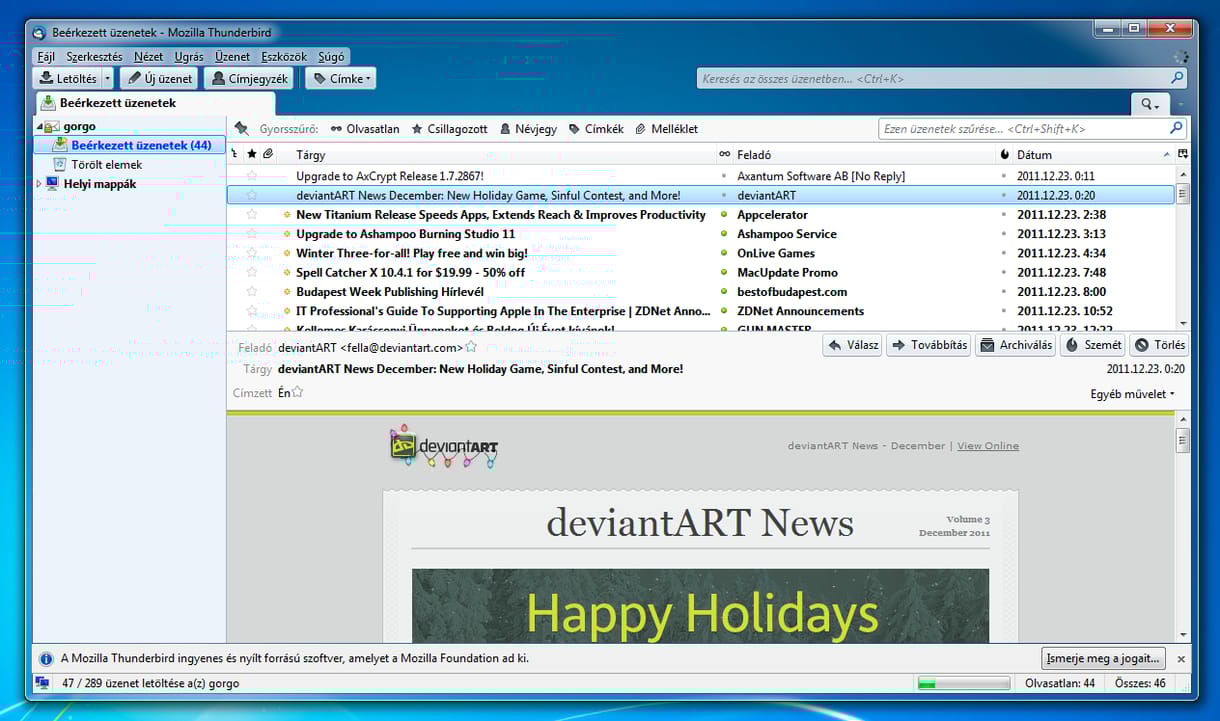Collapse the gorgo account tree
The height and width of the screenshot is (721, 1220).
[39, 127]
